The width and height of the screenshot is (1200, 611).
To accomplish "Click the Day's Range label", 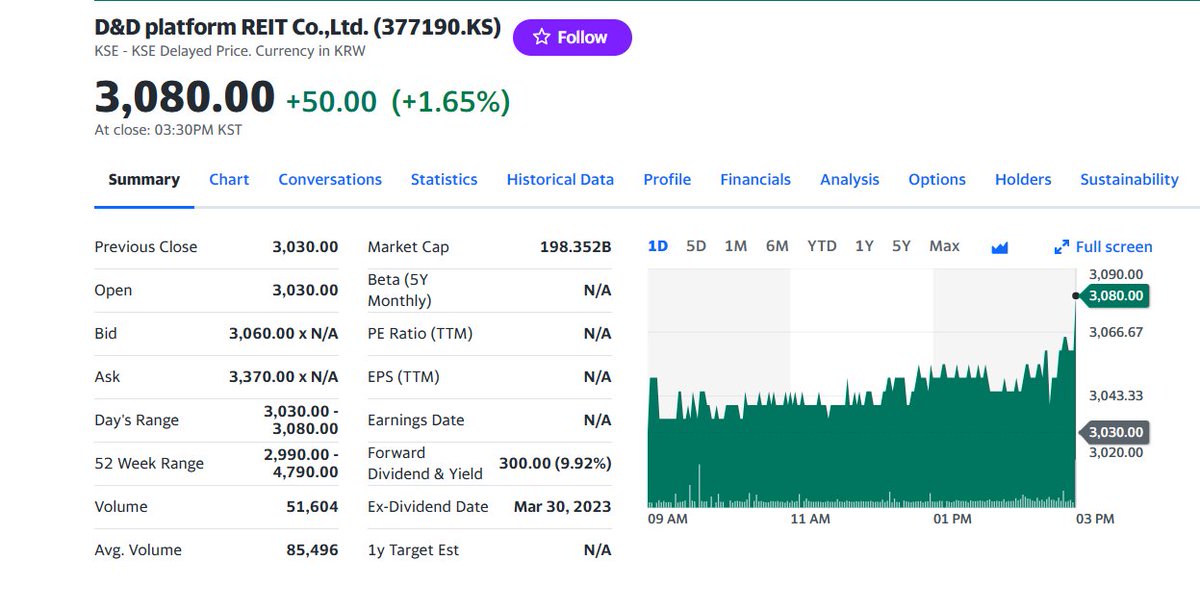I will click(137, 420).
